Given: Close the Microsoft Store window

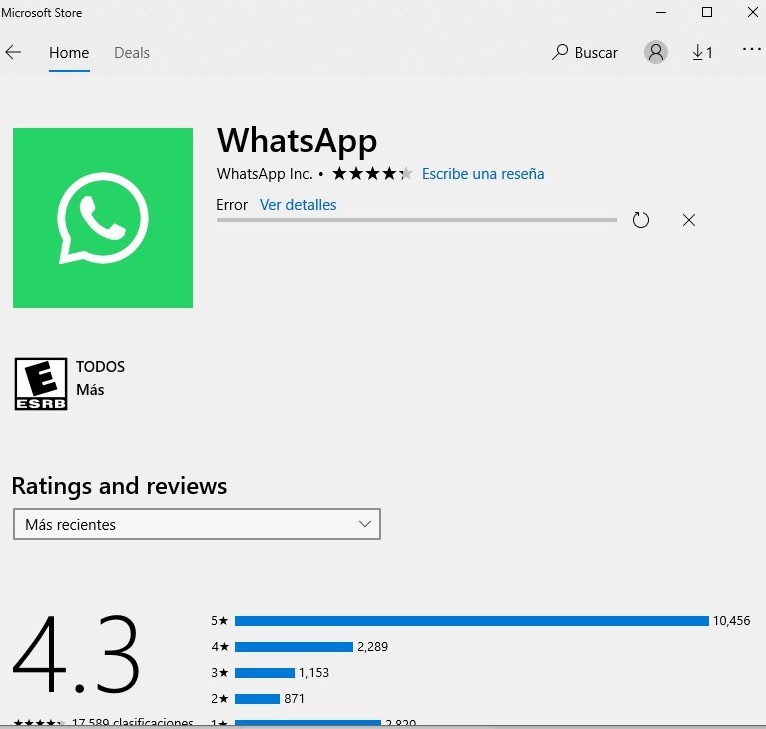Looking at the screenshot, I should [x=753, y=12].
